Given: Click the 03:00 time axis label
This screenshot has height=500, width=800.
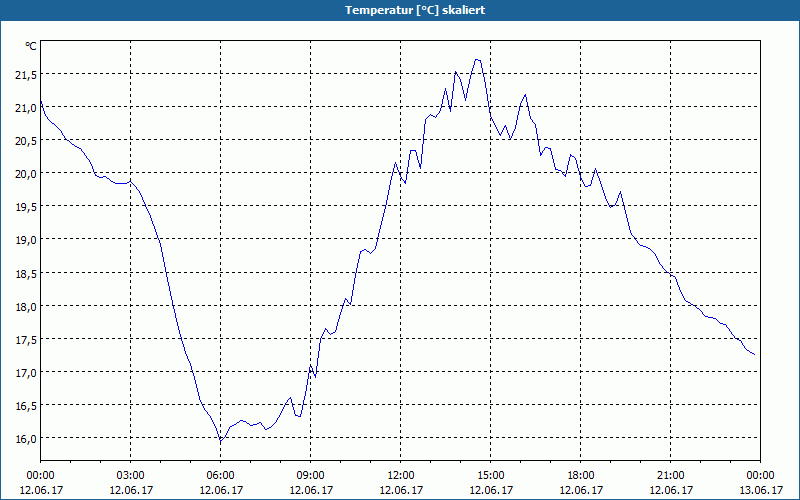Looking at the screenshot, I should tap(131, 476).
